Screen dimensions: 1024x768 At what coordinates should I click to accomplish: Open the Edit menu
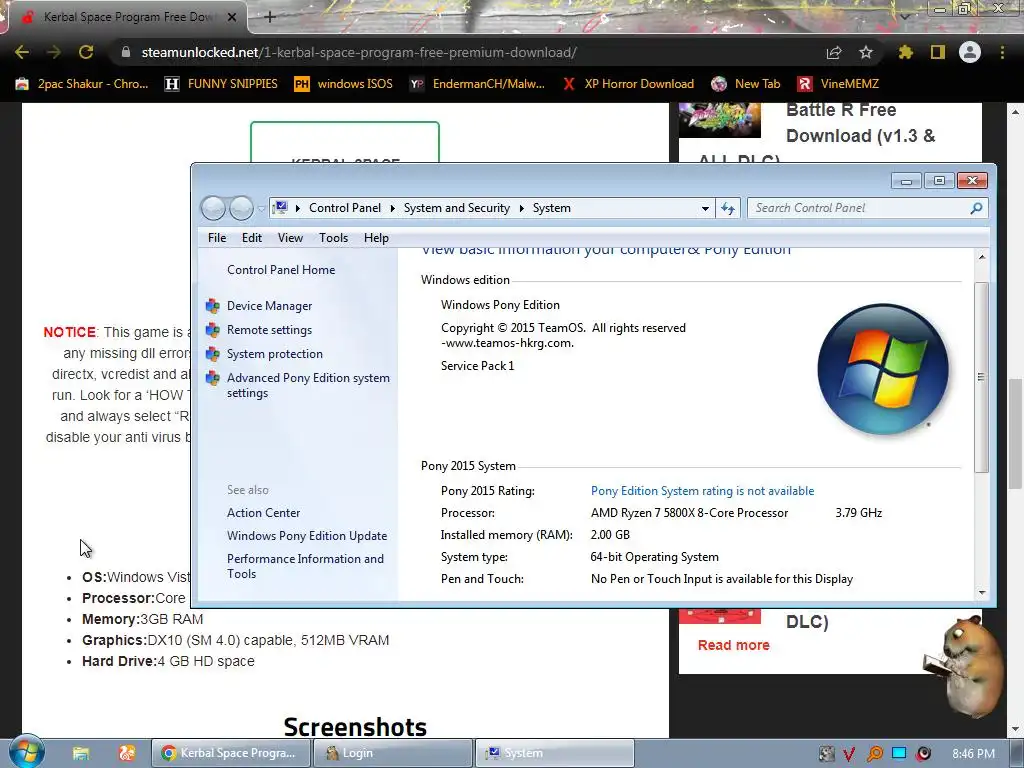251,238
